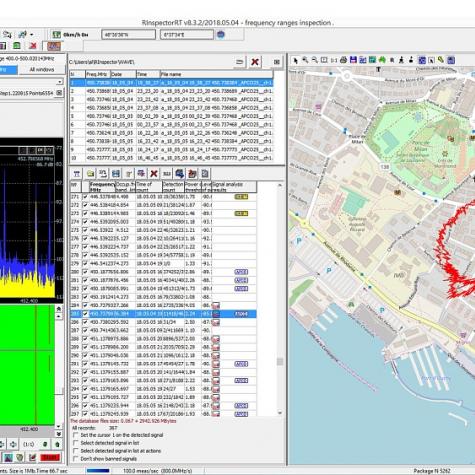The width and height of the screenshot is (475, 475).
Task: Click the first icon in signal list toolbar
Action: tap(77, 173)
